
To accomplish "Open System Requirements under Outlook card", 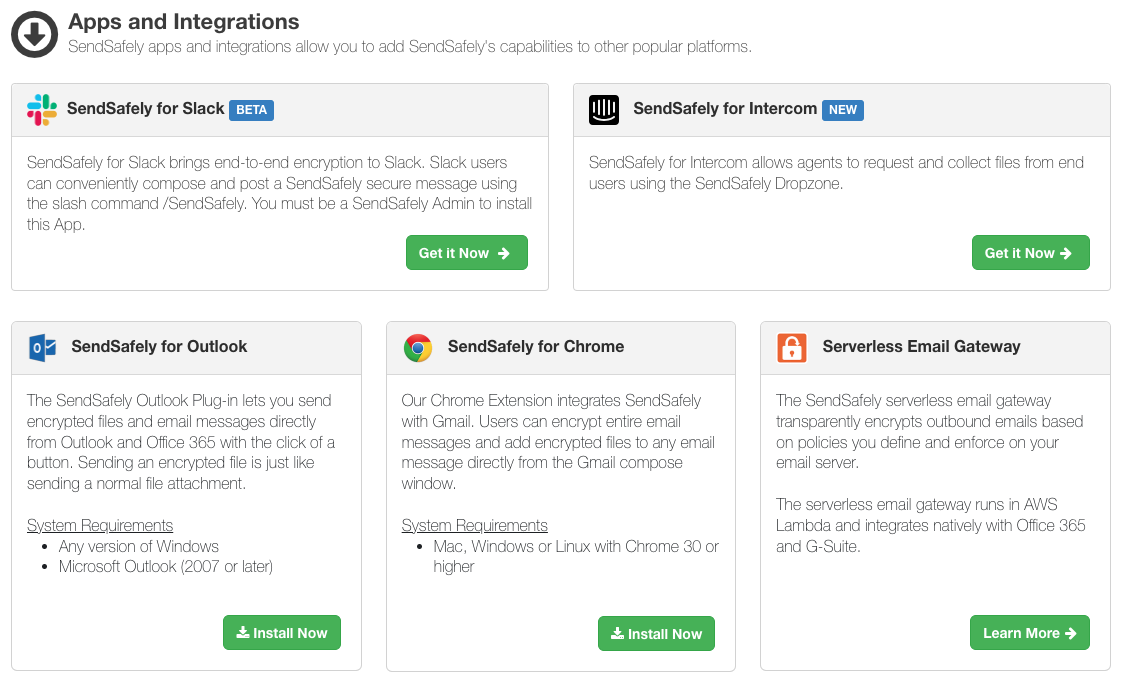I will [x=100, y=525].
